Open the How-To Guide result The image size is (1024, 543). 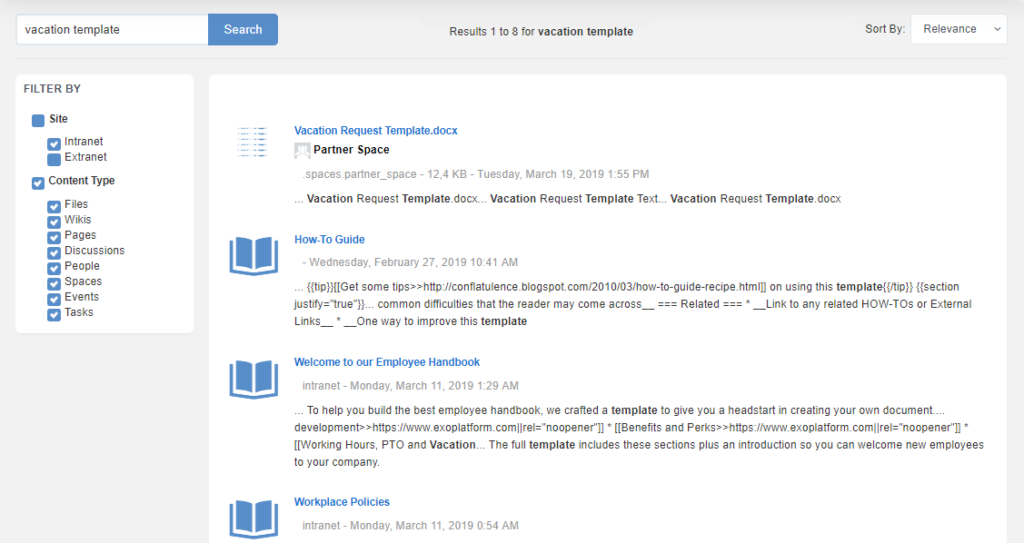(329, 240)
